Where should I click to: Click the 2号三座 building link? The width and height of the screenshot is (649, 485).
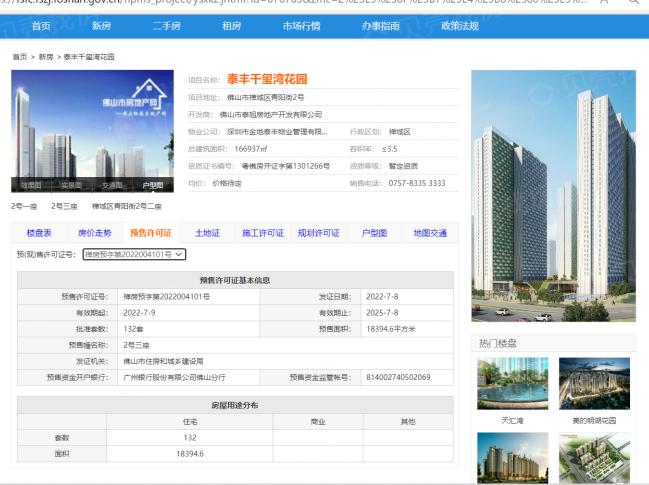[65, 206]
